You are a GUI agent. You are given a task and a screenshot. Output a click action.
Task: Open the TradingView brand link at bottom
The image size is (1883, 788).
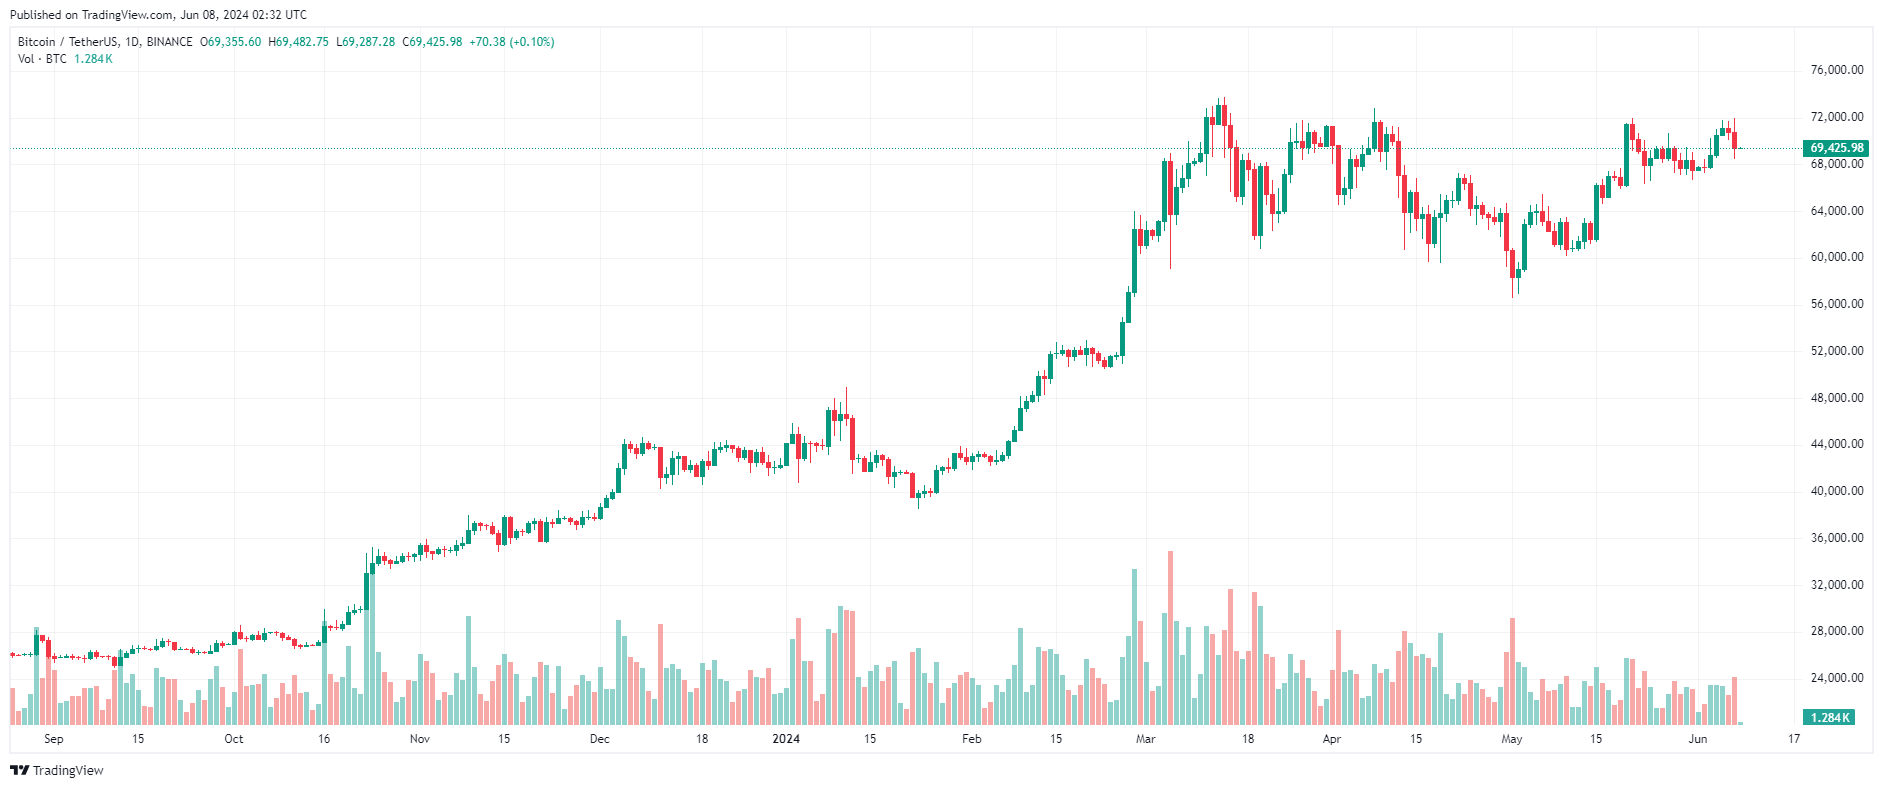[57, 770]
